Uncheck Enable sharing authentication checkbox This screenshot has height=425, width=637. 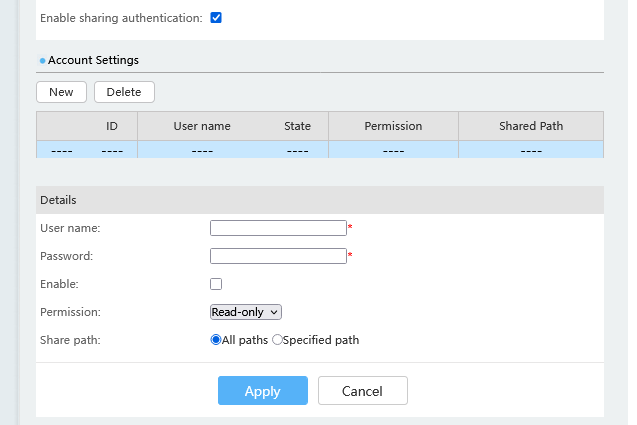216,18
